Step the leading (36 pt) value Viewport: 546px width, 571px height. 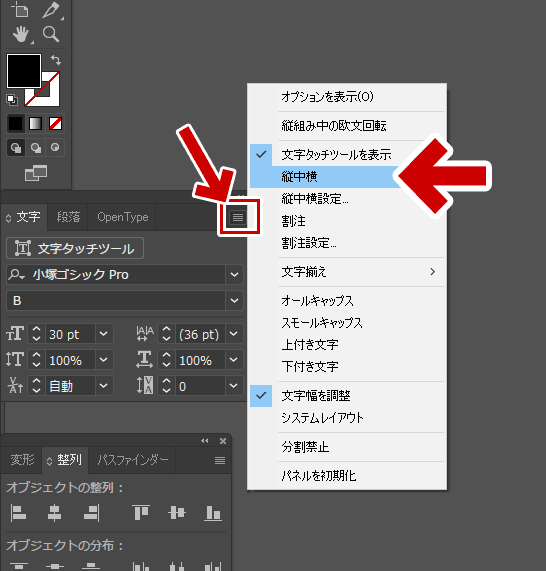click(x=166, y=334)
